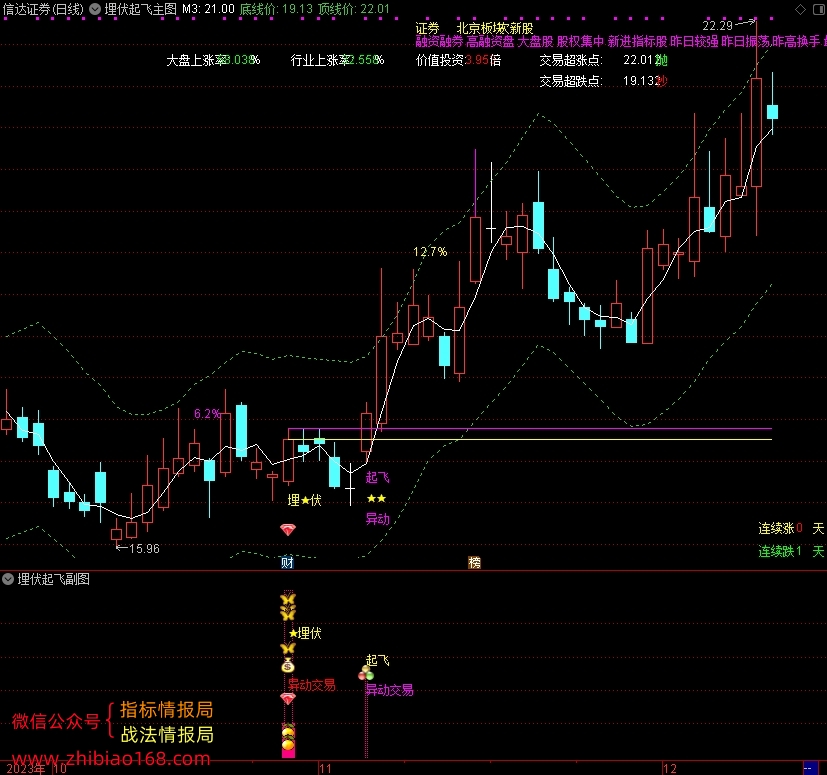
Task: Click the 22.29 high price label
Action: (x=718, y=25)
